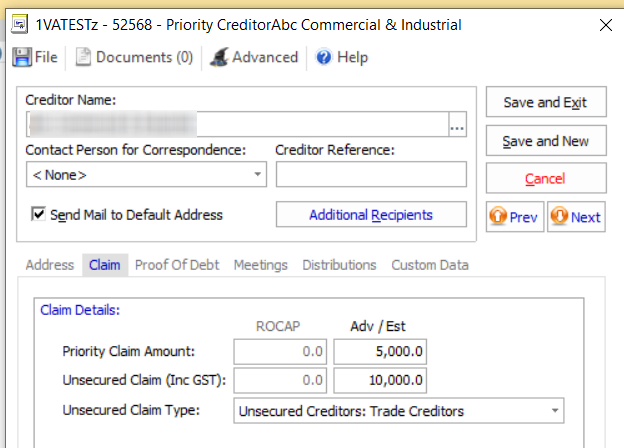This screenshot has height=448, width=624.
Task: Open the Distributions tab
Action: [339, 265]
